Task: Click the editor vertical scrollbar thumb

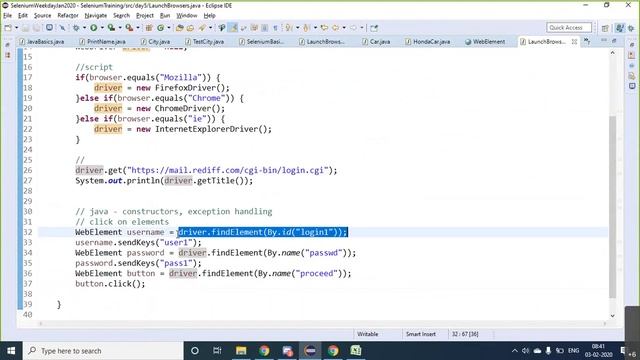Action: click(612, 207)
